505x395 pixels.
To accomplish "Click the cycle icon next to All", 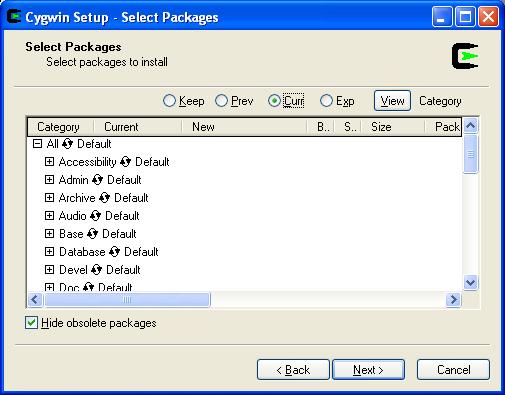I will click(67, 144).
